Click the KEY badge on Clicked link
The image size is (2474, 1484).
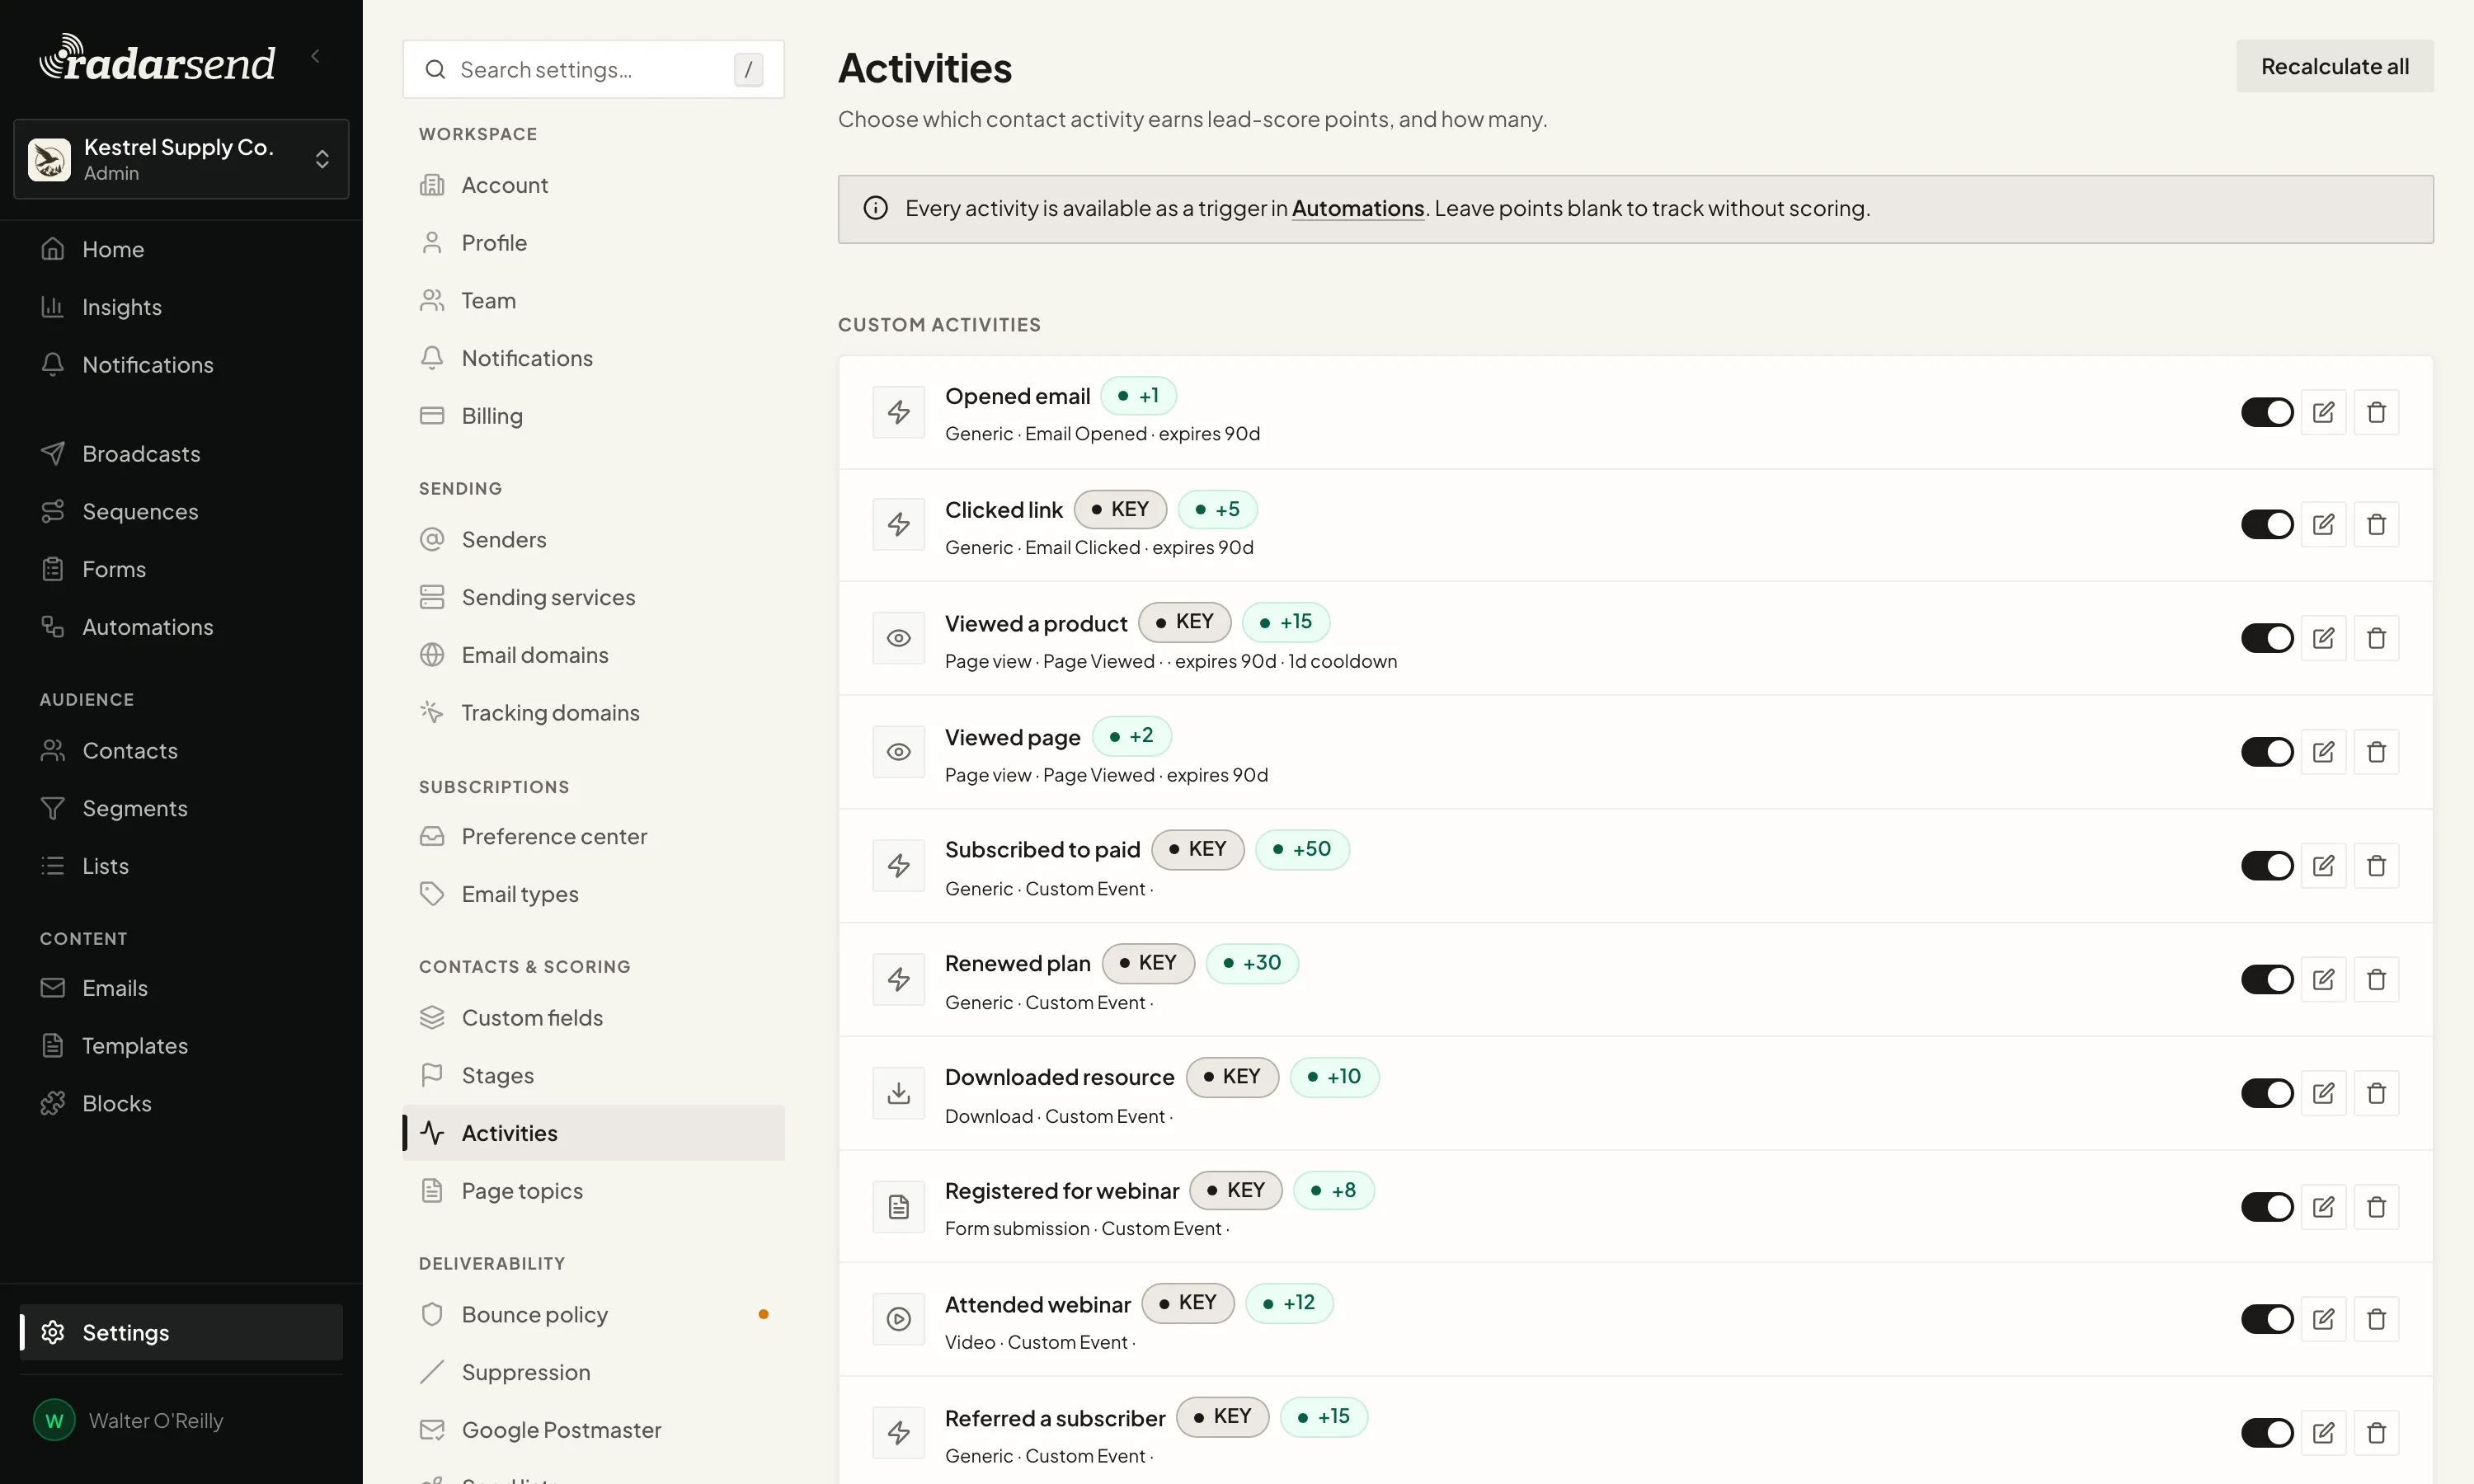point(1120,509)
